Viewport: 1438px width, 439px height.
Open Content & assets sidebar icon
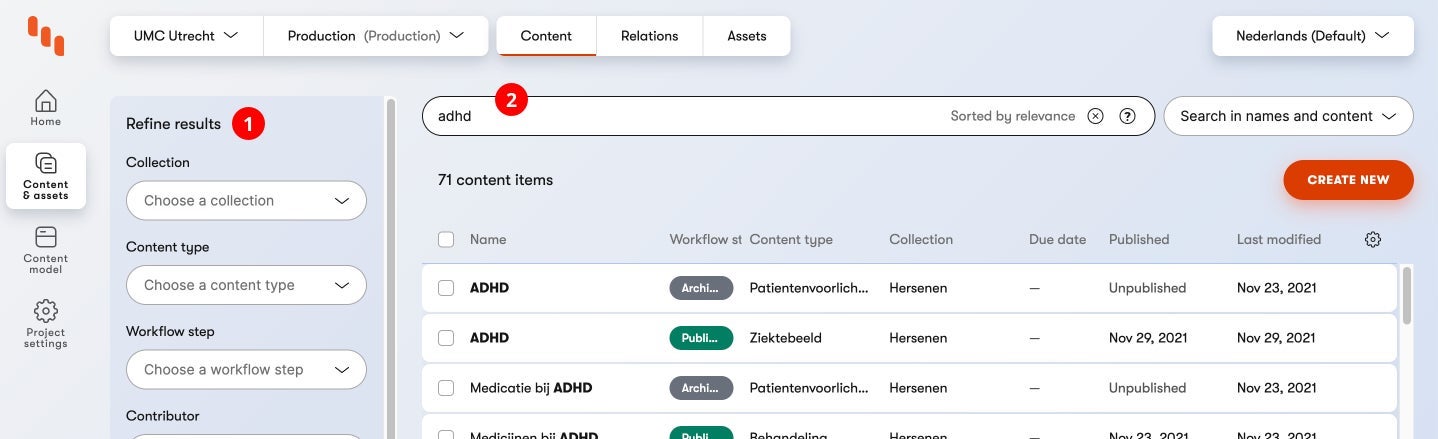click(46, 175)
